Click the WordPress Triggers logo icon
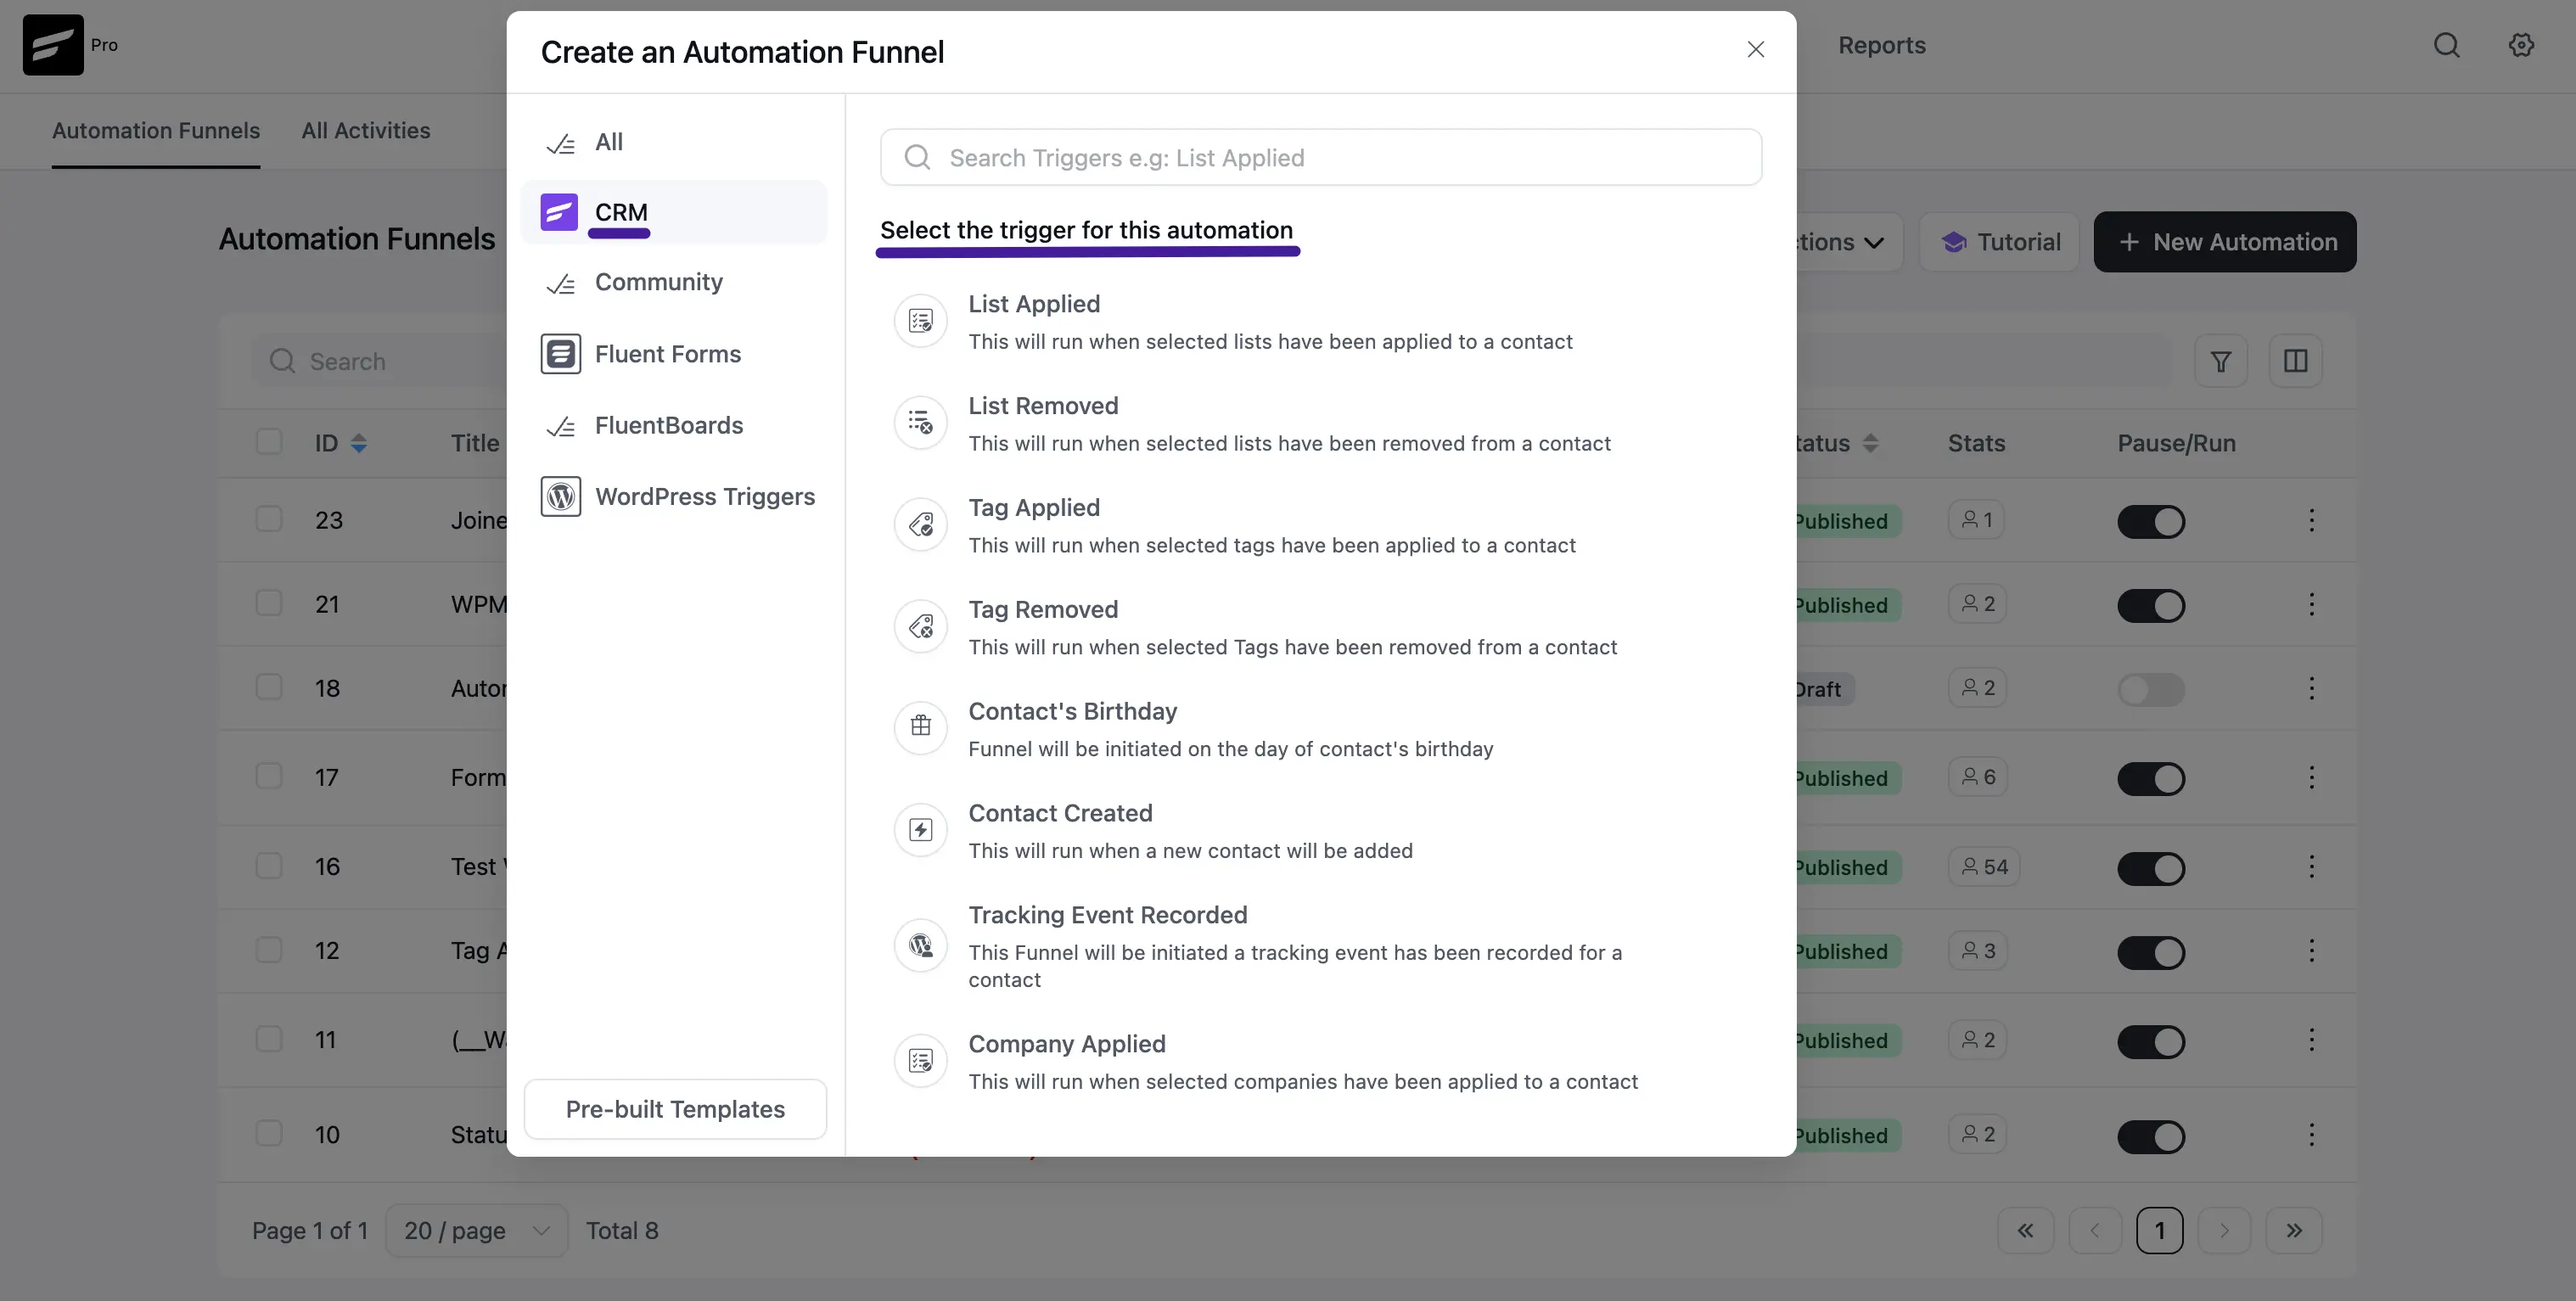The width and height of the screenshot is (2576, 1301). pyautogui.click(x=560, y=496)
